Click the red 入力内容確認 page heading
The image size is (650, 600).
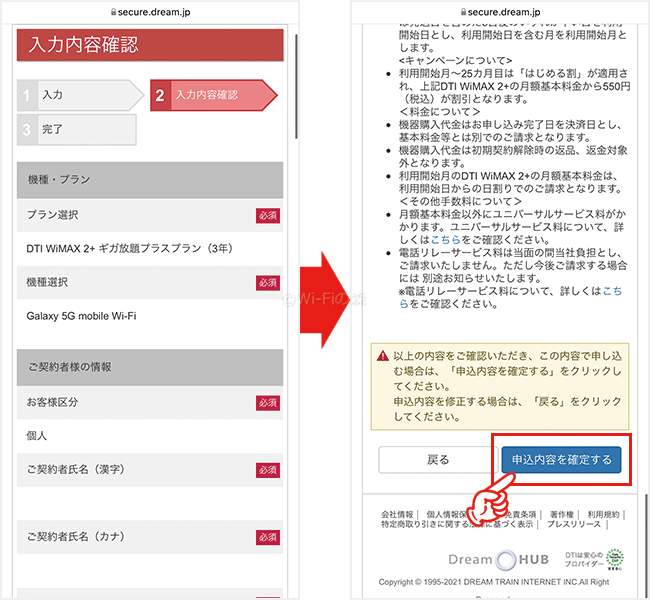point(150,45)
